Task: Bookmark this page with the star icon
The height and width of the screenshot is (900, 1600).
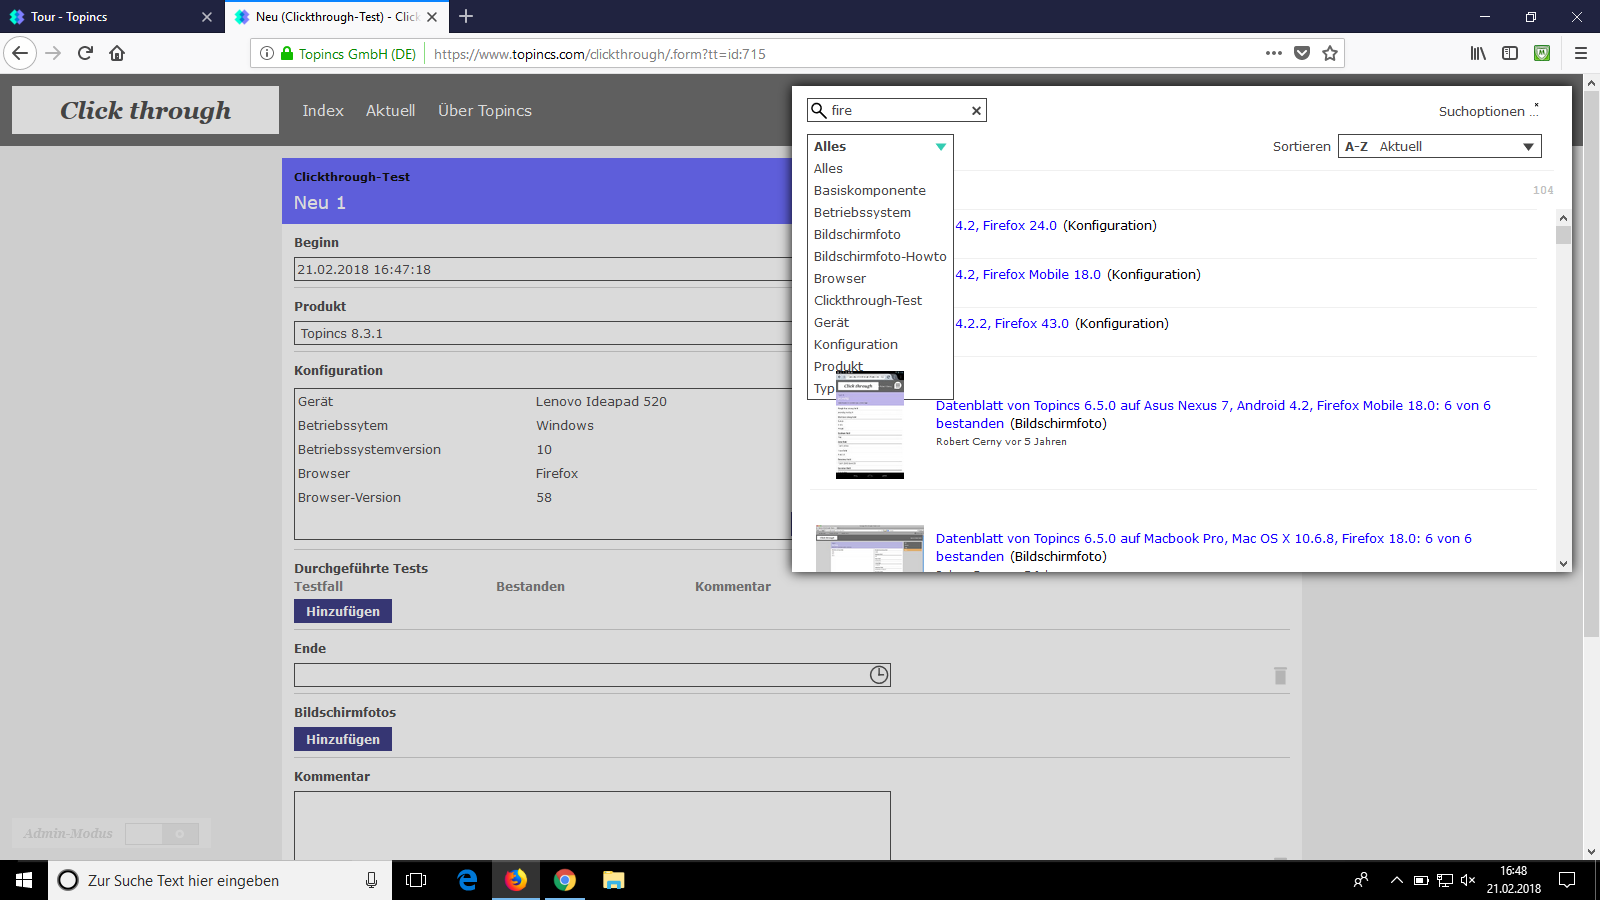Action: (1330, 54)
